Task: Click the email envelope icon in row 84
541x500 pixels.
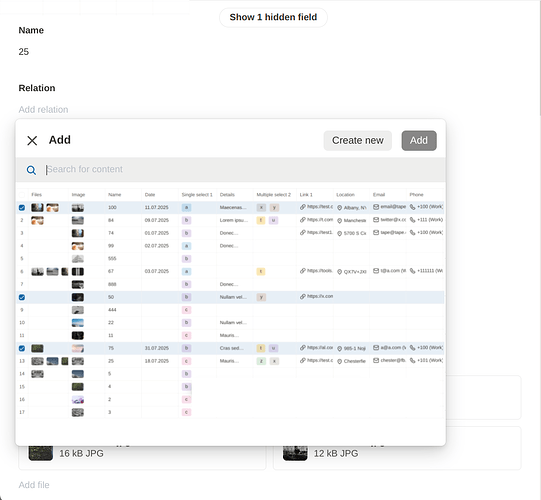Action: pyautogui.click(x=376, y=220)
